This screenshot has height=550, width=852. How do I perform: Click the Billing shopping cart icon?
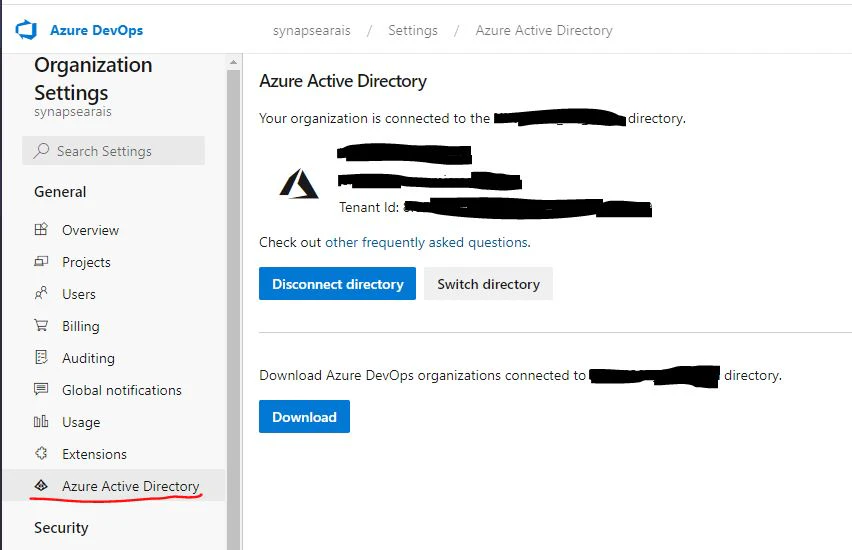coord(41,326)
